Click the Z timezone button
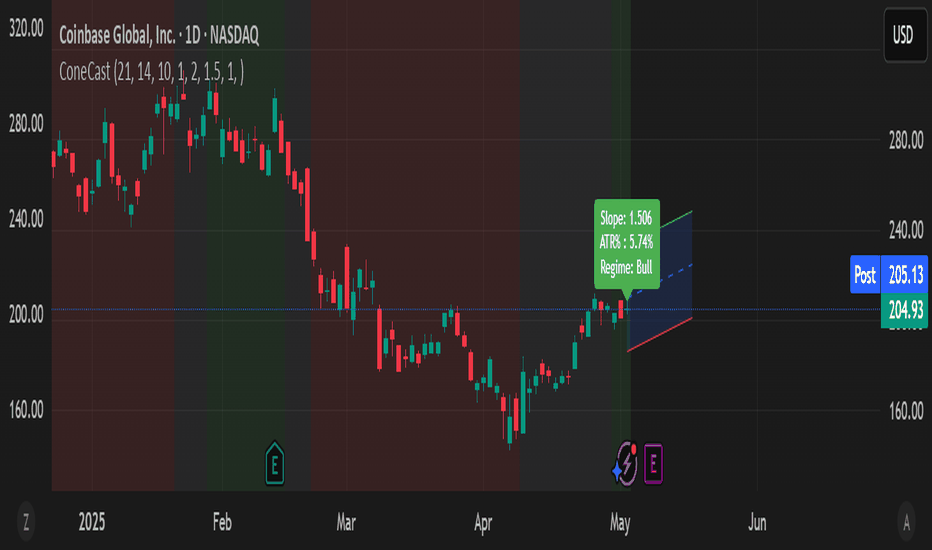 coord(26,521)
